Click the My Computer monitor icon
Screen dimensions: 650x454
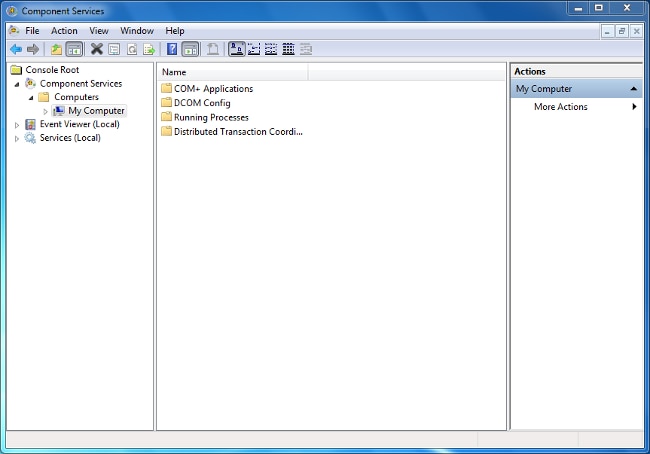58,111
